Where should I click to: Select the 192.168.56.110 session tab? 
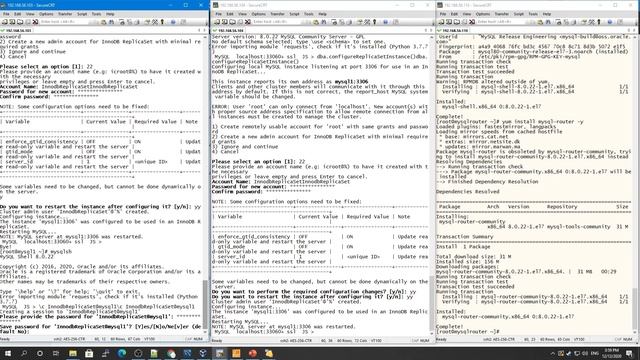[453, 30]
